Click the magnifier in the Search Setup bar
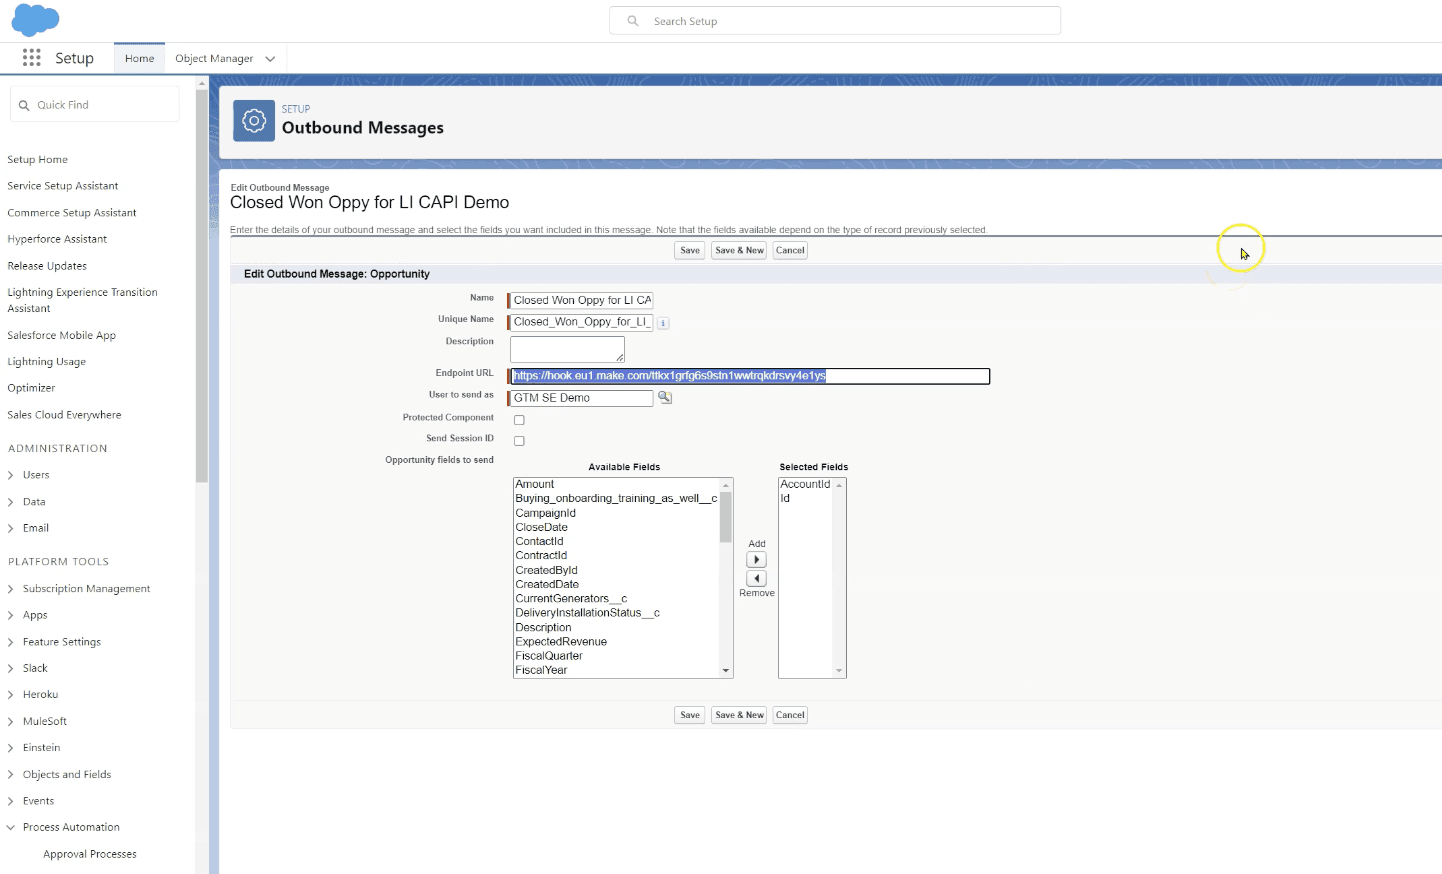Viewport: 1442px width, 874px height. point(632,20)
